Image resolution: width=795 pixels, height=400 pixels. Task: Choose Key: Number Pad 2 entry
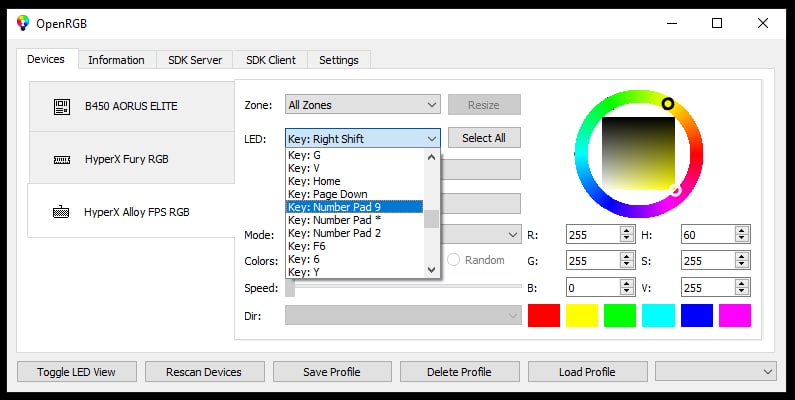click(x=354, y=233)
